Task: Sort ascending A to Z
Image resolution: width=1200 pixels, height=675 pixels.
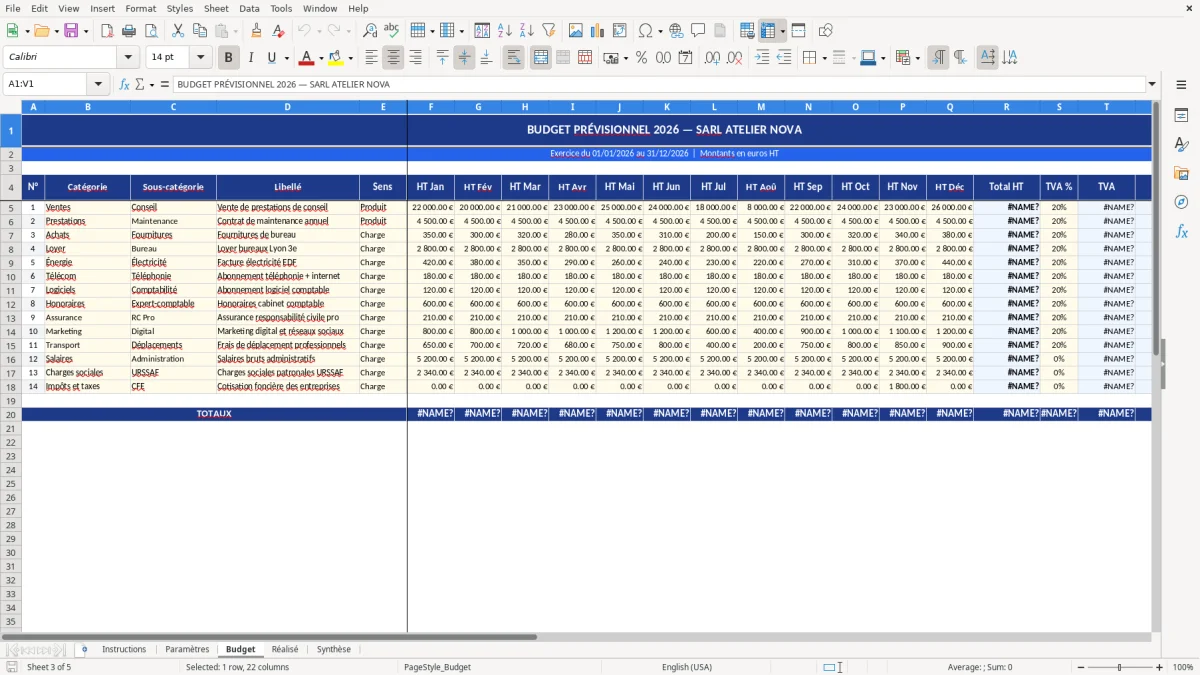Action: 504,31
